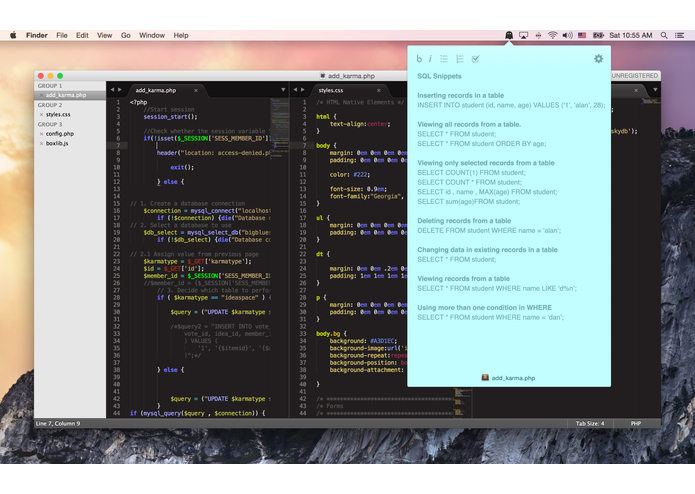The image size is (695, 494).
Task: Change the PHP syntax in status bar
Action: pos(636,424)
